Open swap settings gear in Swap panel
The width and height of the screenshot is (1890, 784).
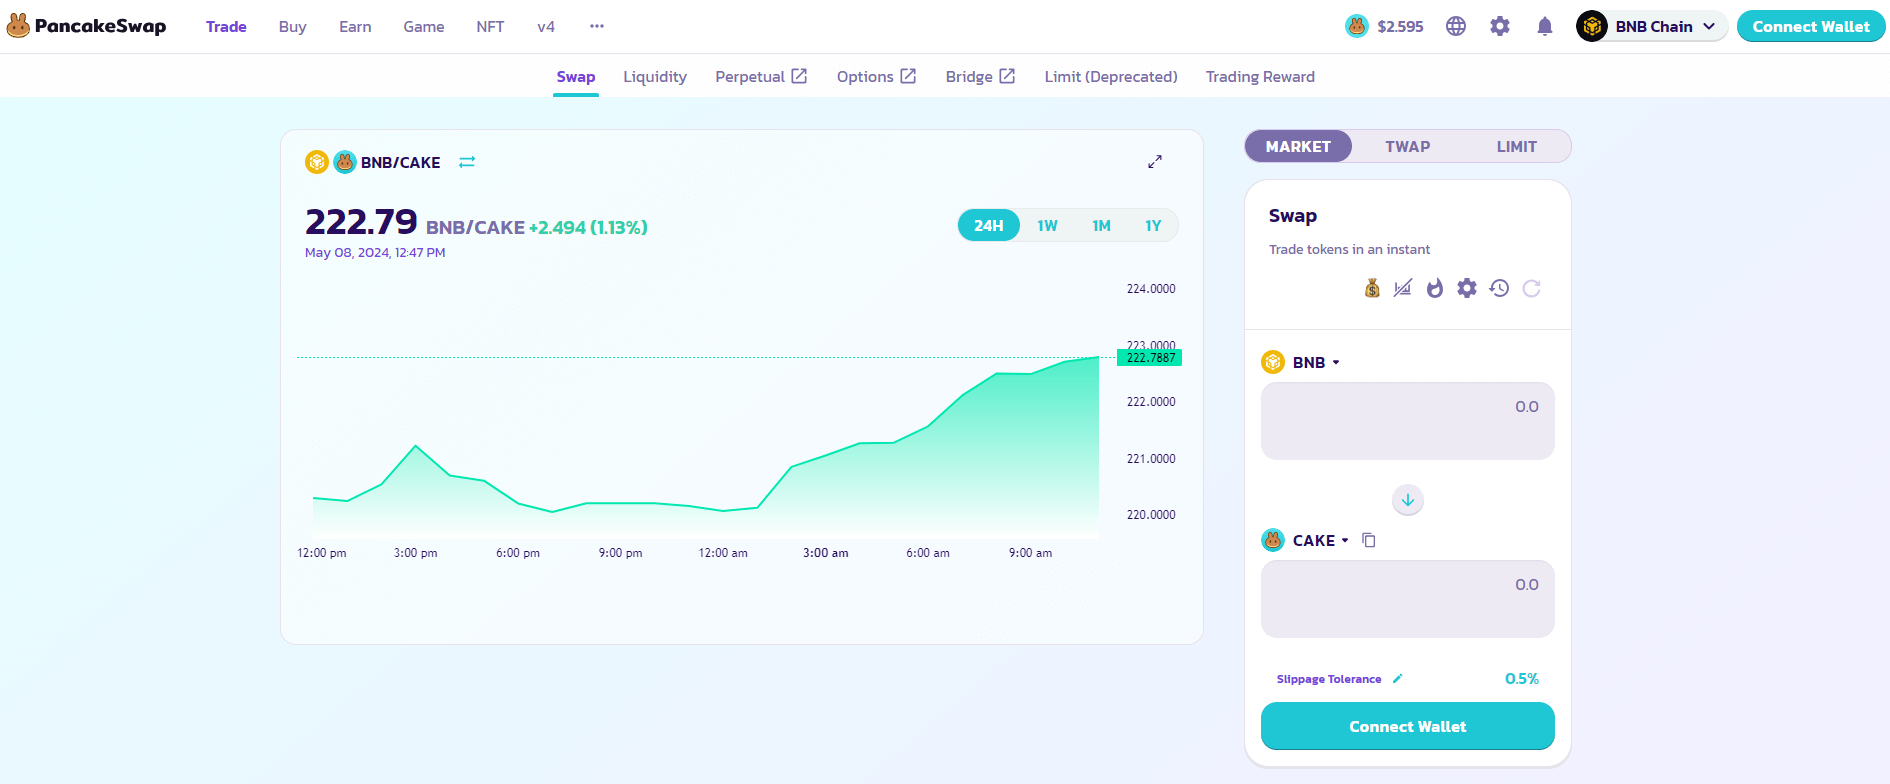tap(1467, 289)
